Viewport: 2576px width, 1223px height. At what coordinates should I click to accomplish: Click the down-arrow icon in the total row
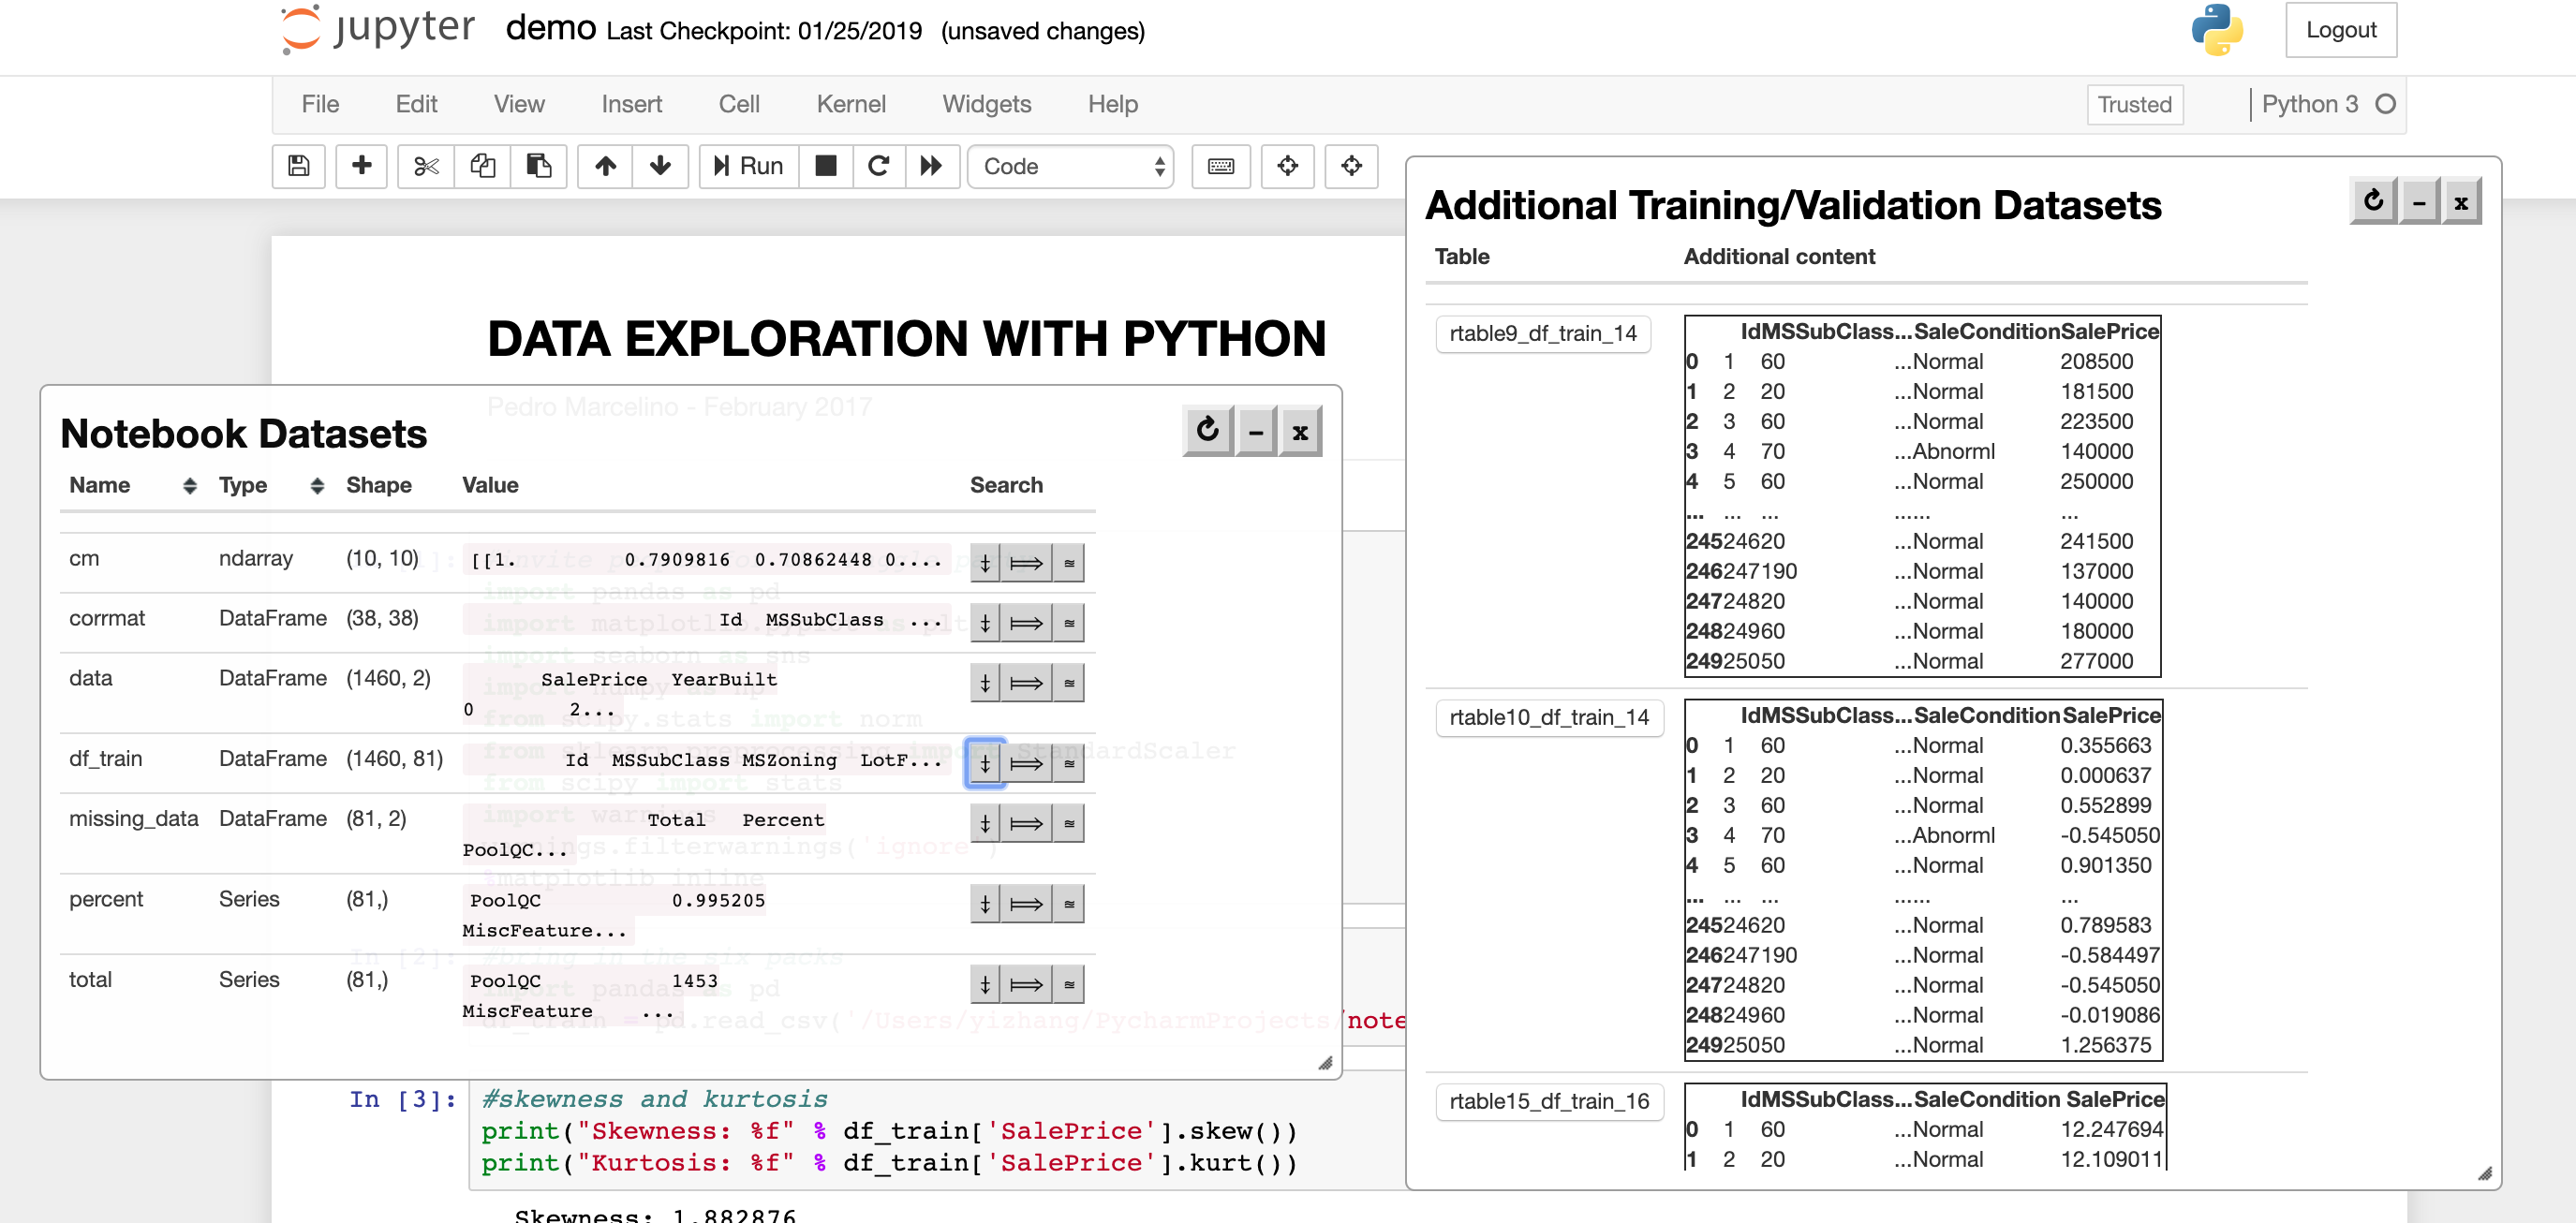tap(985, 984)
